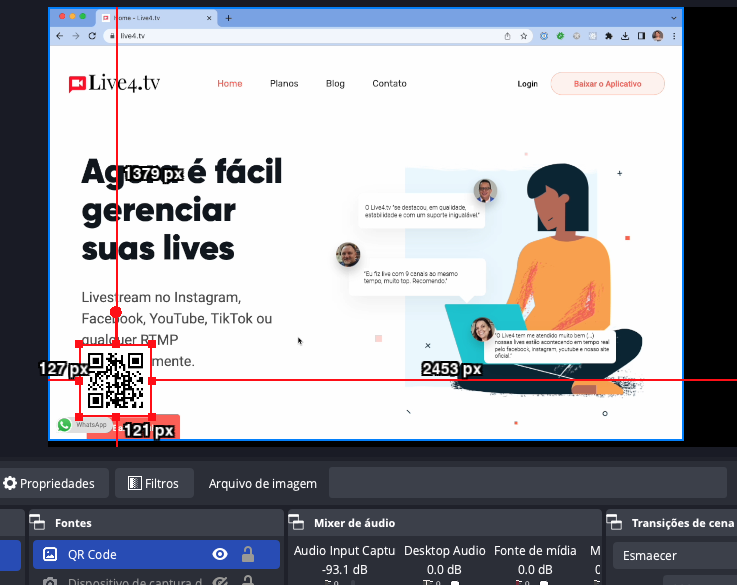Click the Live4.tv logo

114,83
